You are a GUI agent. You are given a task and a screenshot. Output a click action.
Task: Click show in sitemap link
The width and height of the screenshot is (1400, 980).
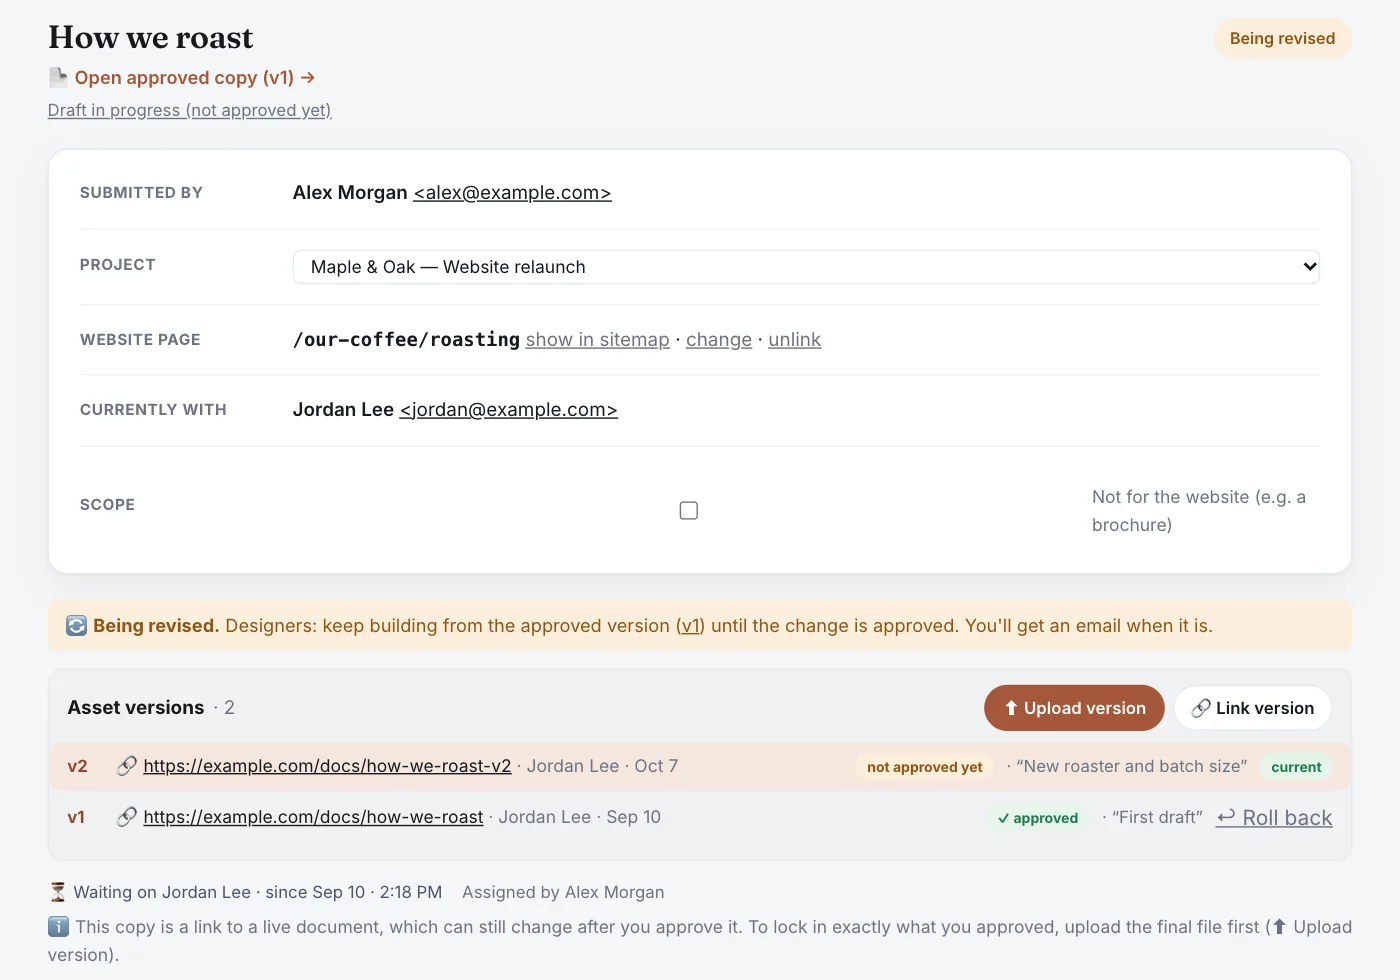click(x=598, y=339)
